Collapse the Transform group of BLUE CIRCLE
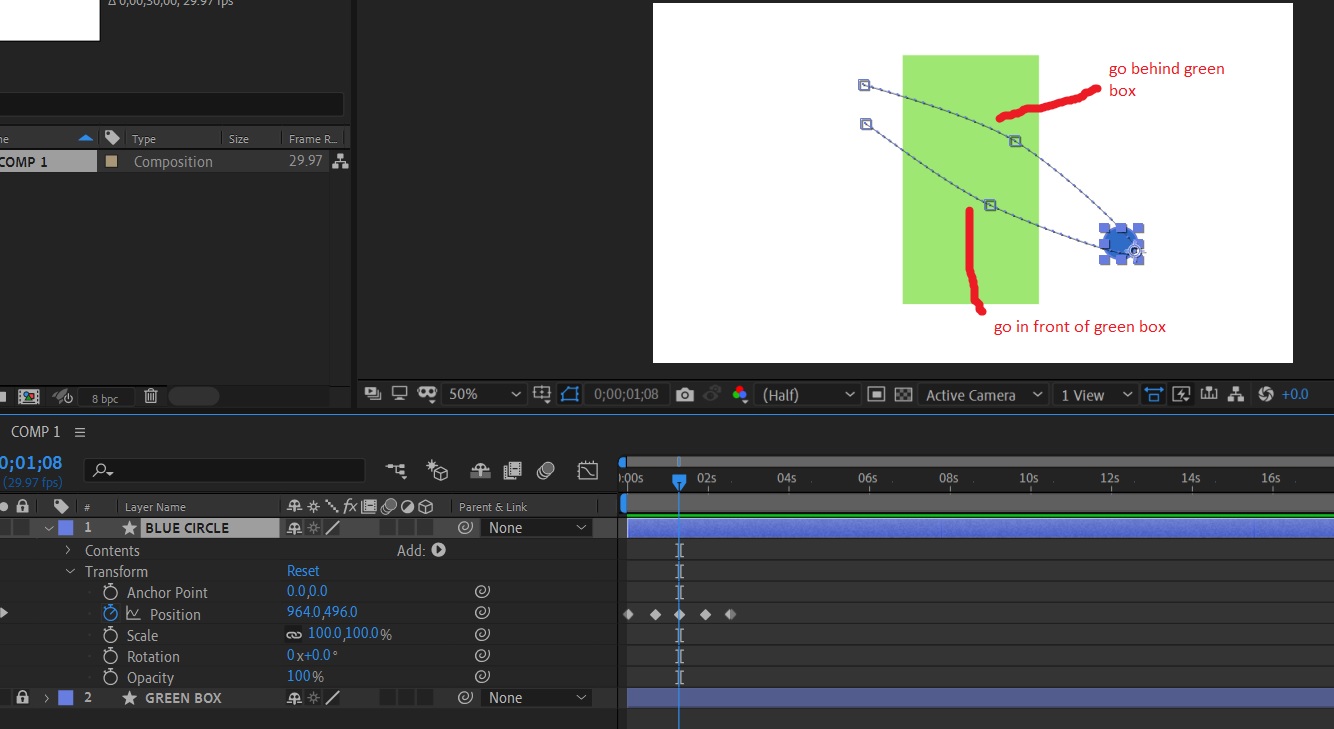The image size is (1334, 729). coord(70,571)
